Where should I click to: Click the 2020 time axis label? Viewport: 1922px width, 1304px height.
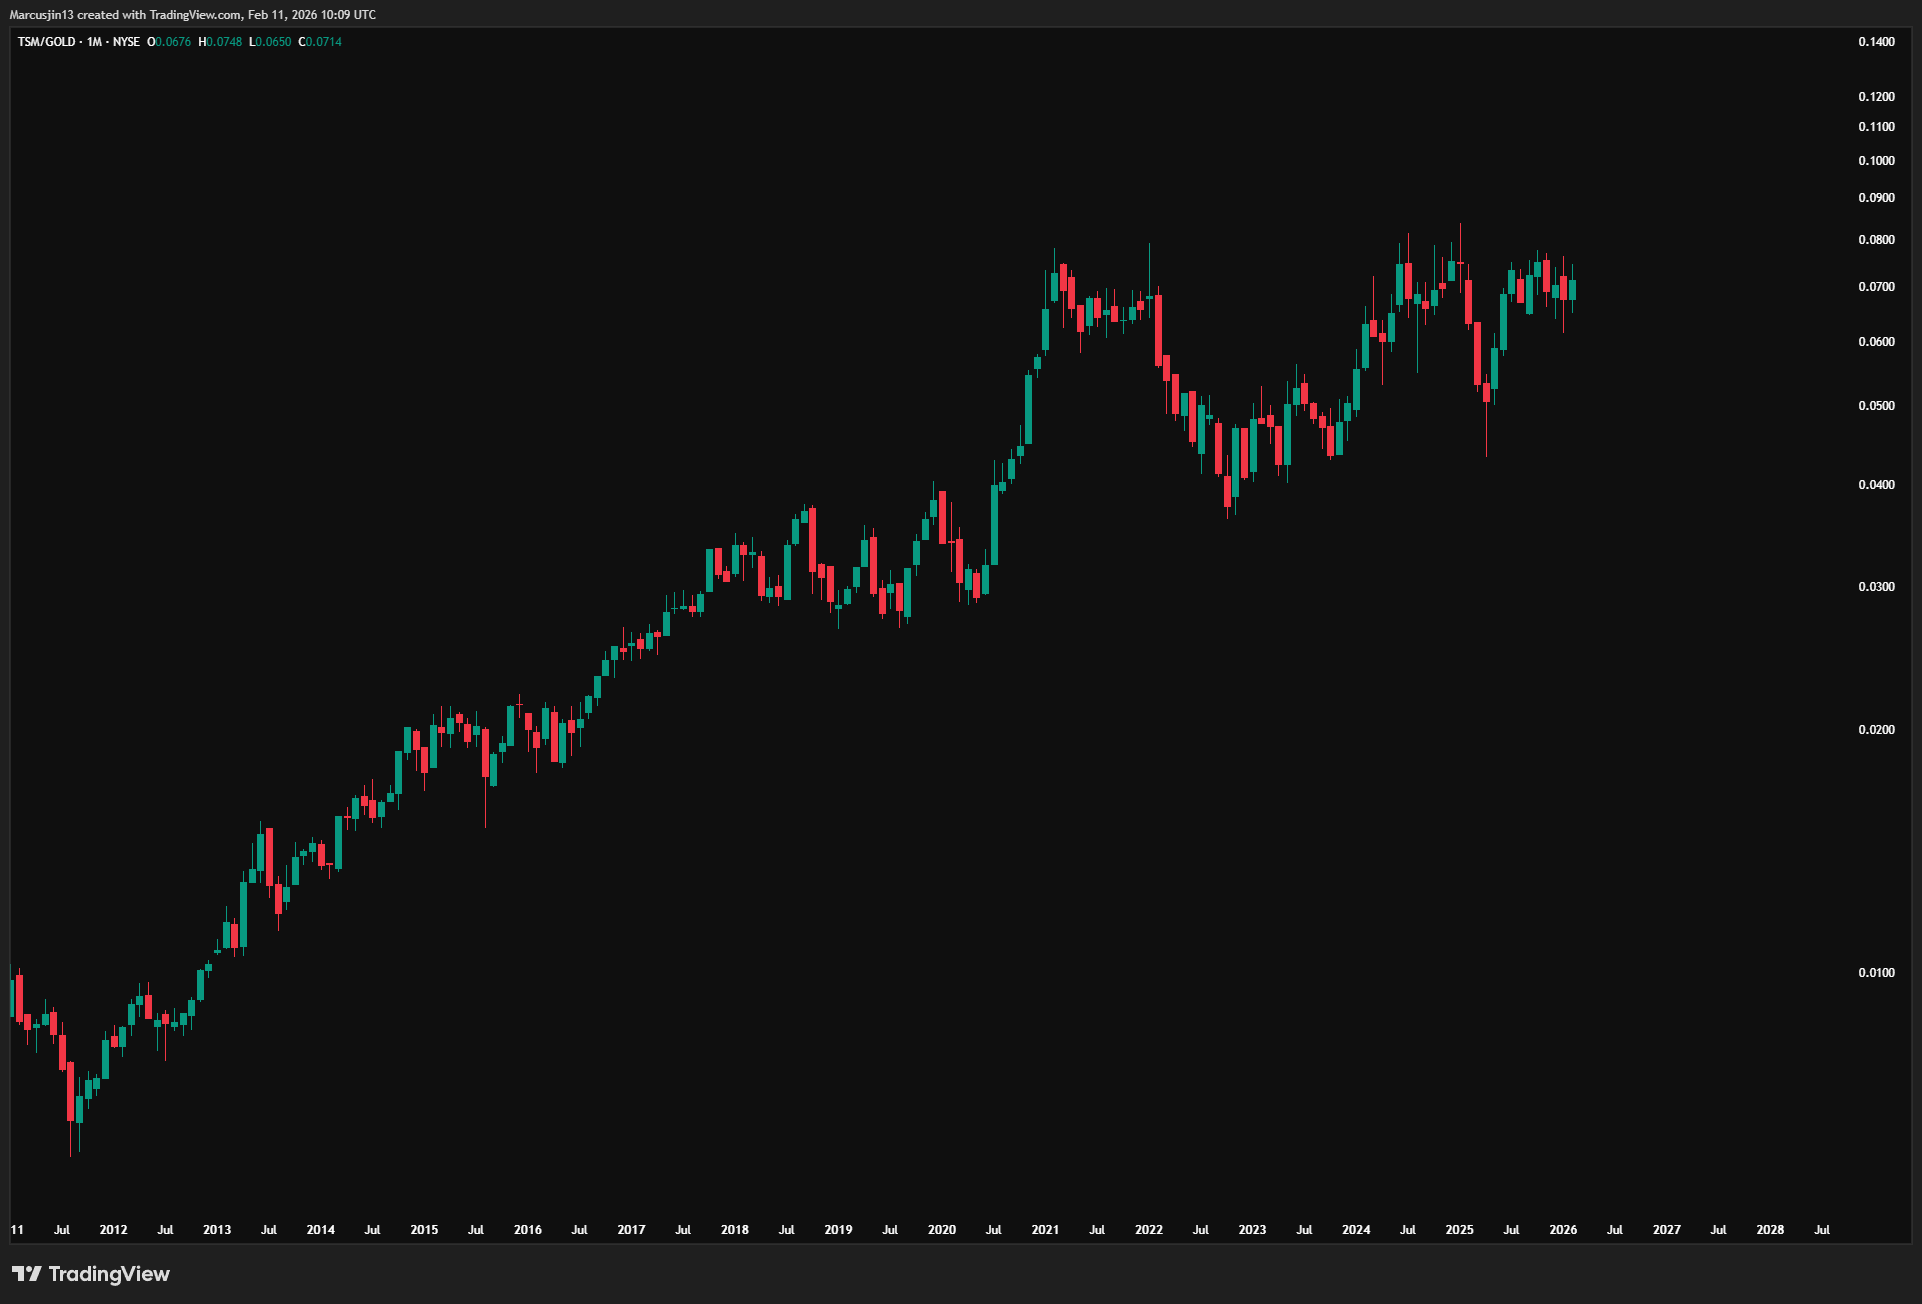click(941, 1230)
